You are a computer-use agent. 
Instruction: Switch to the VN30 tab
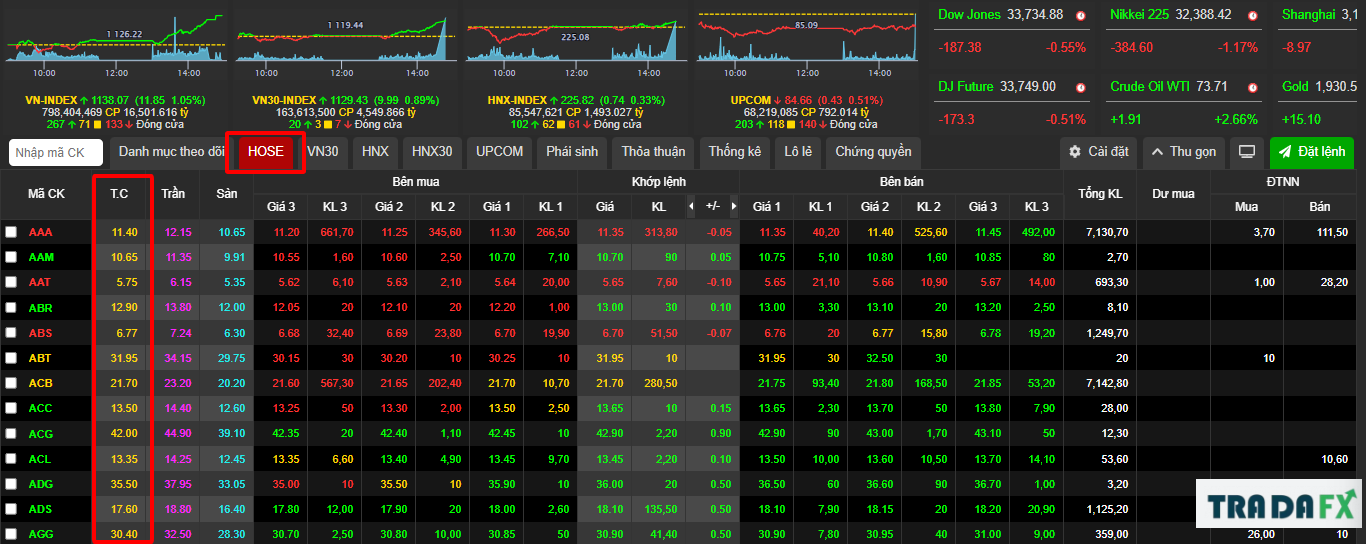pos(322,152)
